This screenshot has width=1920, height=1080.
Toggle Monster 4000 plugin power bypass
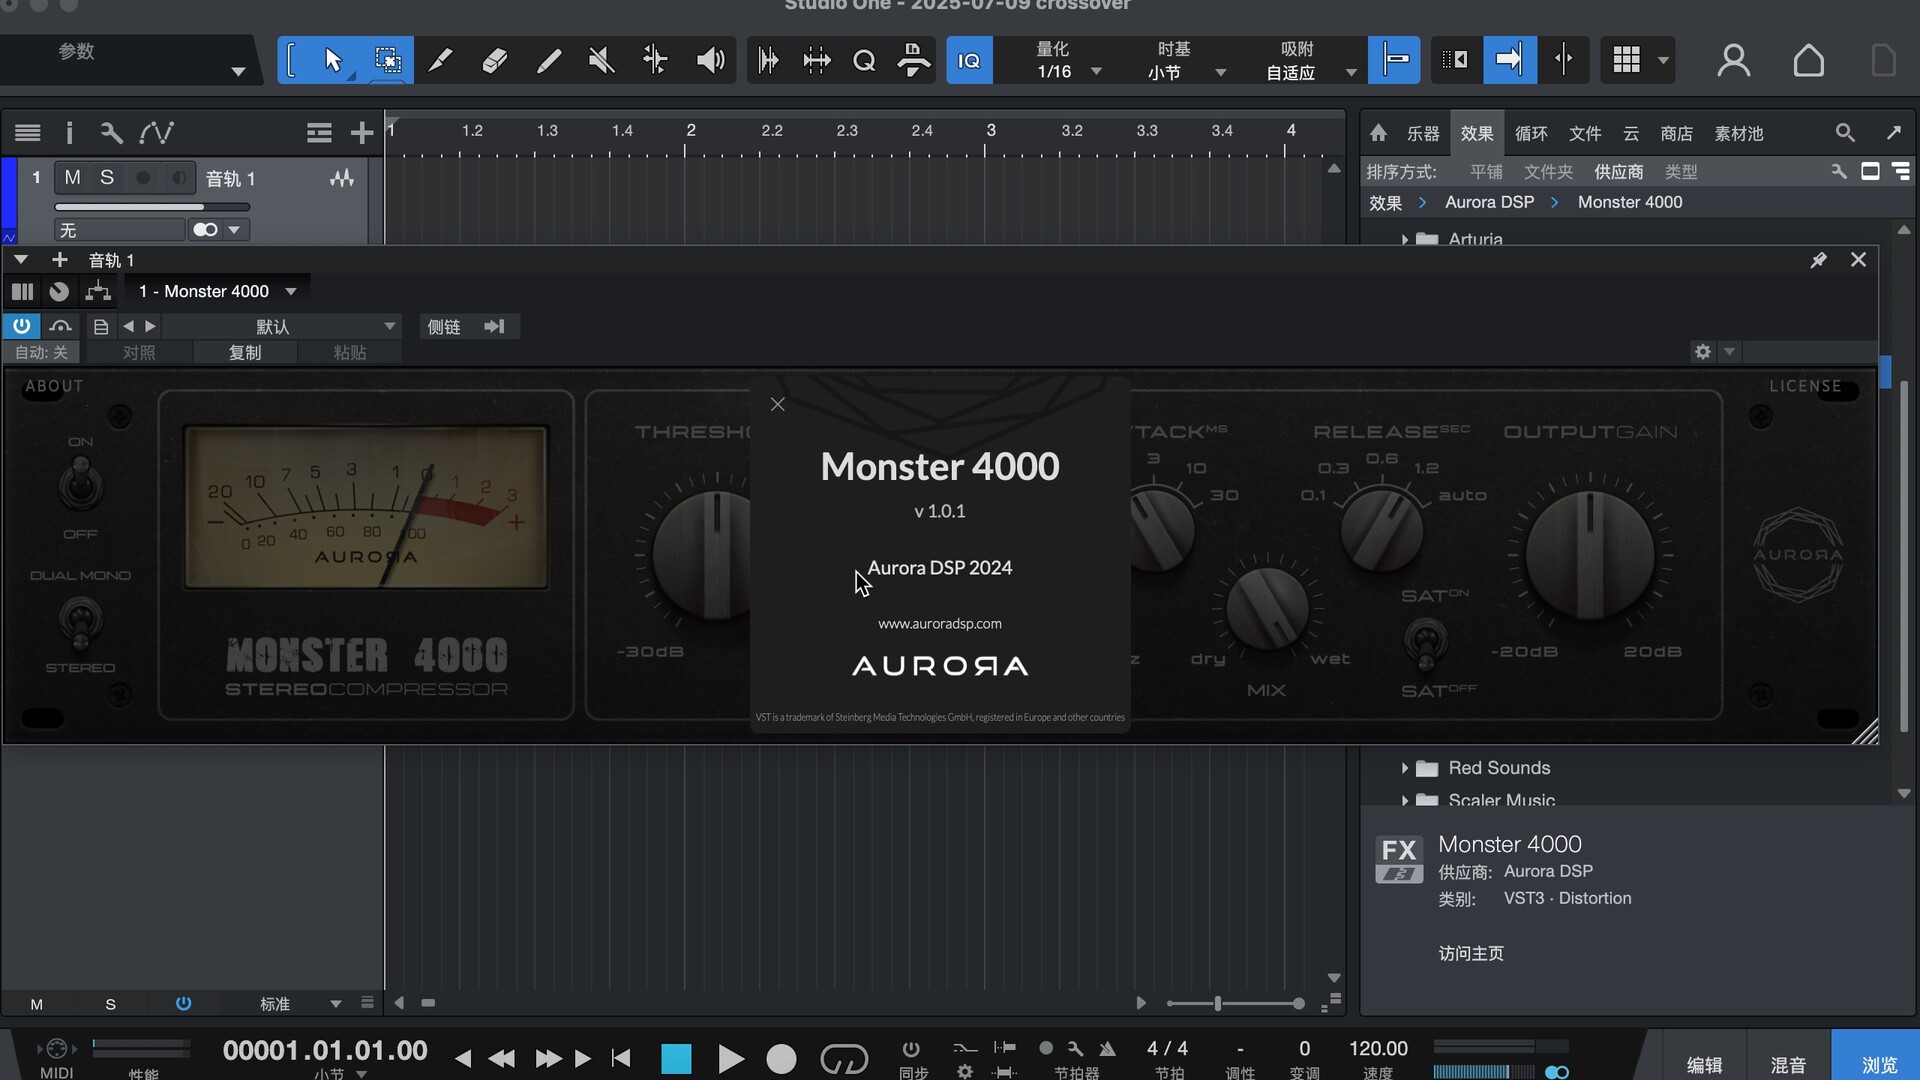pyautogui.click(x=21, y=326)
